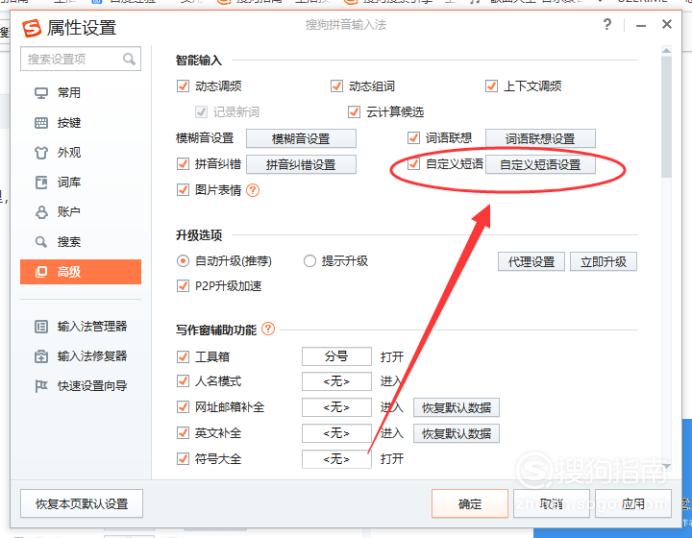Screen dimensions: 692x538
Task: Click the <无> hotkey field for 人名模式
Action: [x=337, y=381]
